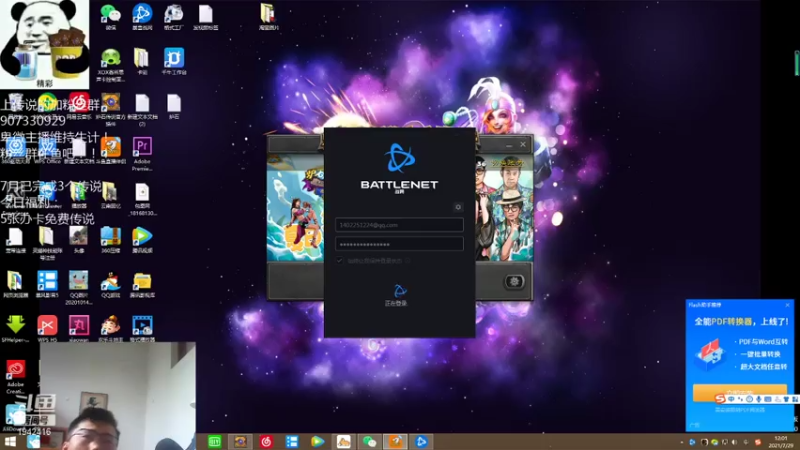This screenshot has height=450, width=800.
Task: Open the gear button in the Hearthstone launcher window
Action: pyautogui.click(x=514, y=281)
